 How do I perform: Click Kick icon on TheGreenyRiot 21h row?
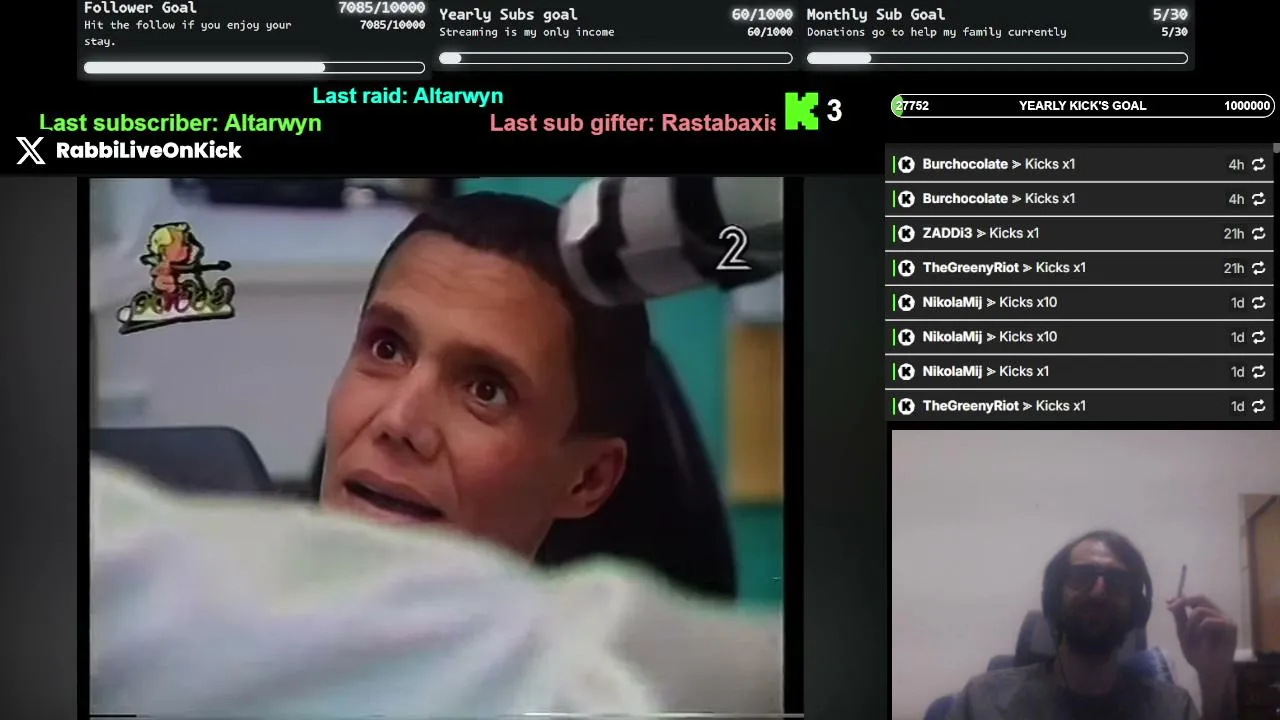[906, 268]
